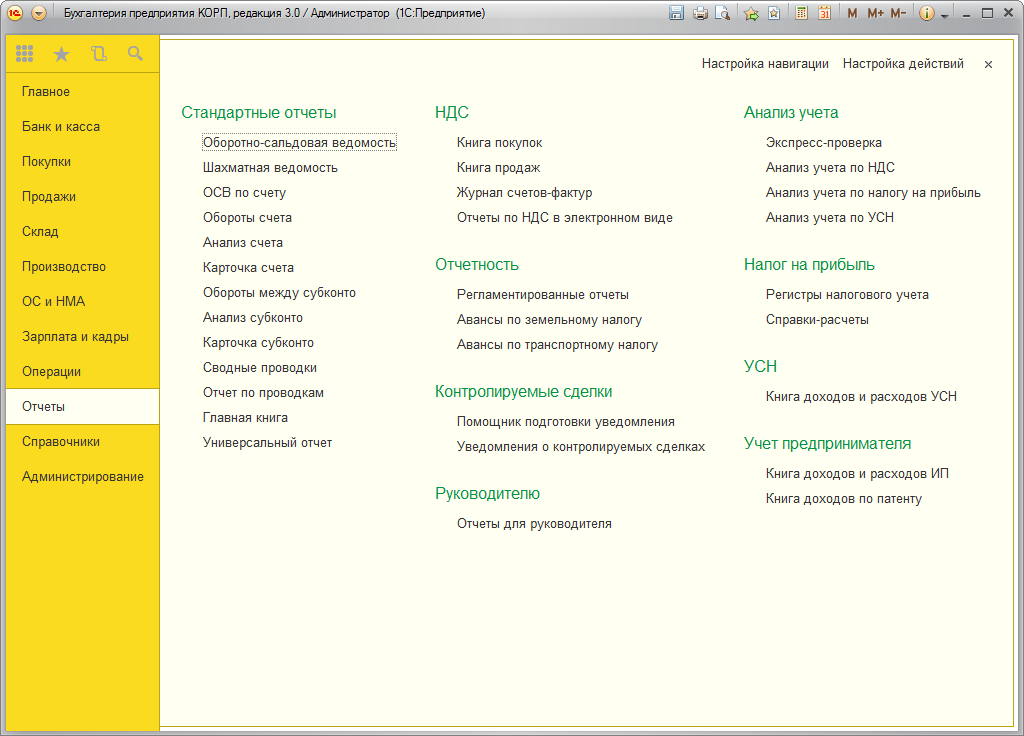Open the Calendar icon

click(x=824, y=13)
